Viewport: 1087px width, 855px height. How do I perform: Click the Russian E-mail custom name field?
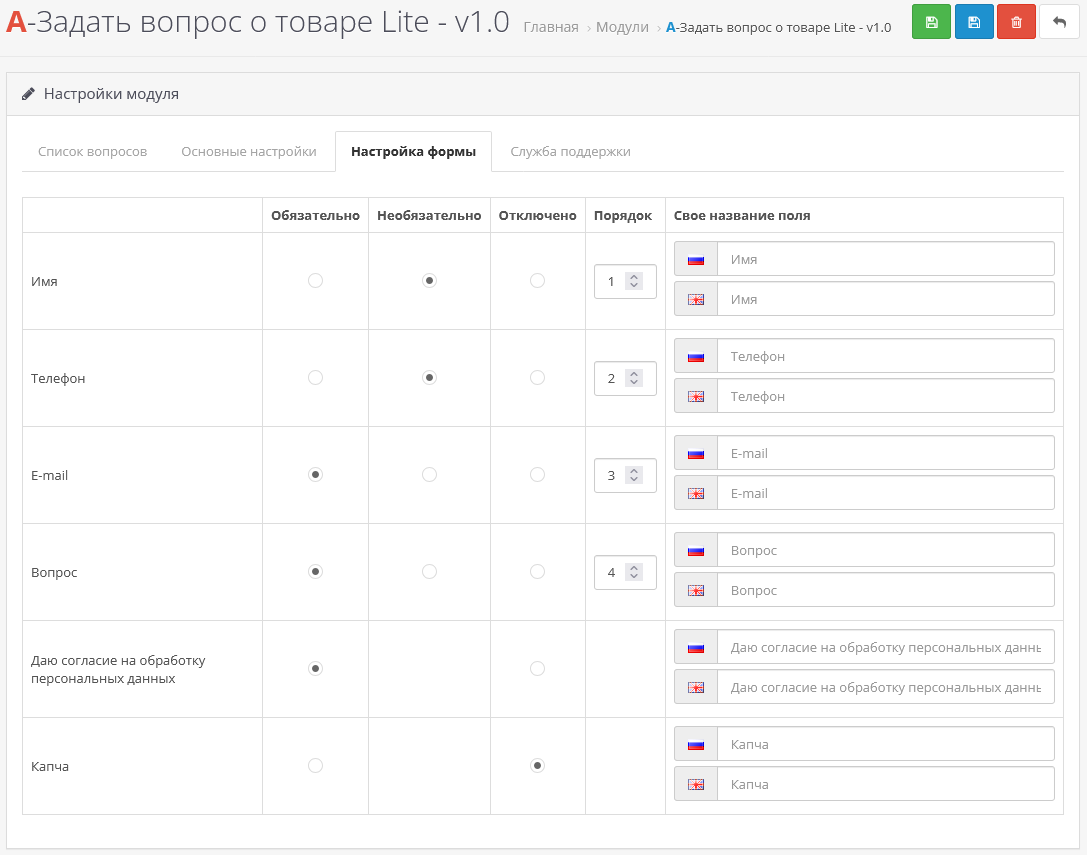click(x=885, y=453)
